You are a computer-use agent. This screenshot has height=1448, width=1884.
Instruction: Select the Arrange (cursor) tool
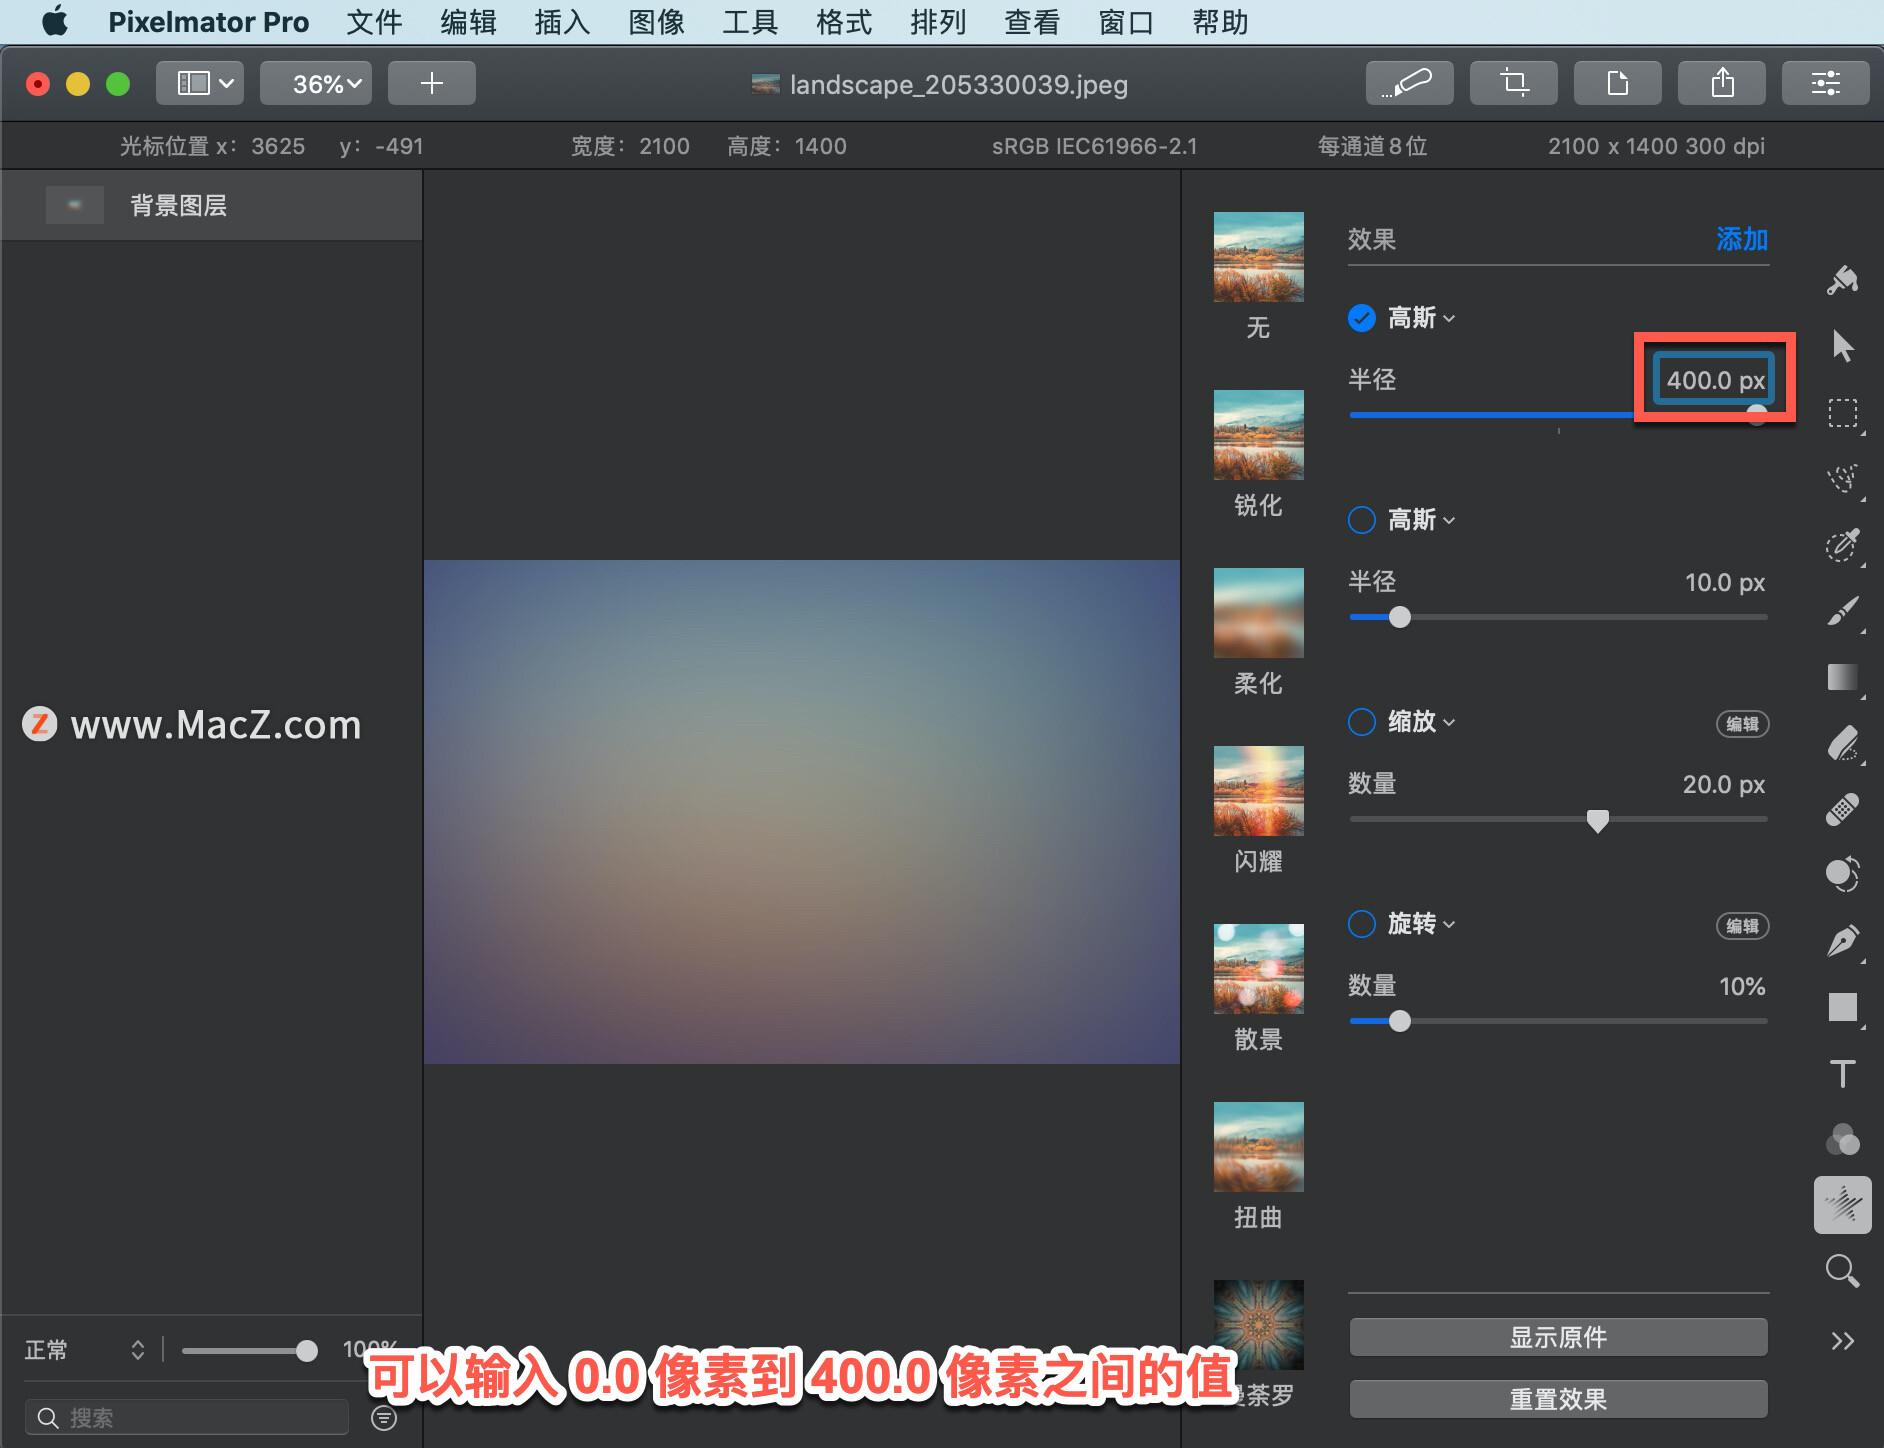pyautogui.click(x=1842, y=347)
